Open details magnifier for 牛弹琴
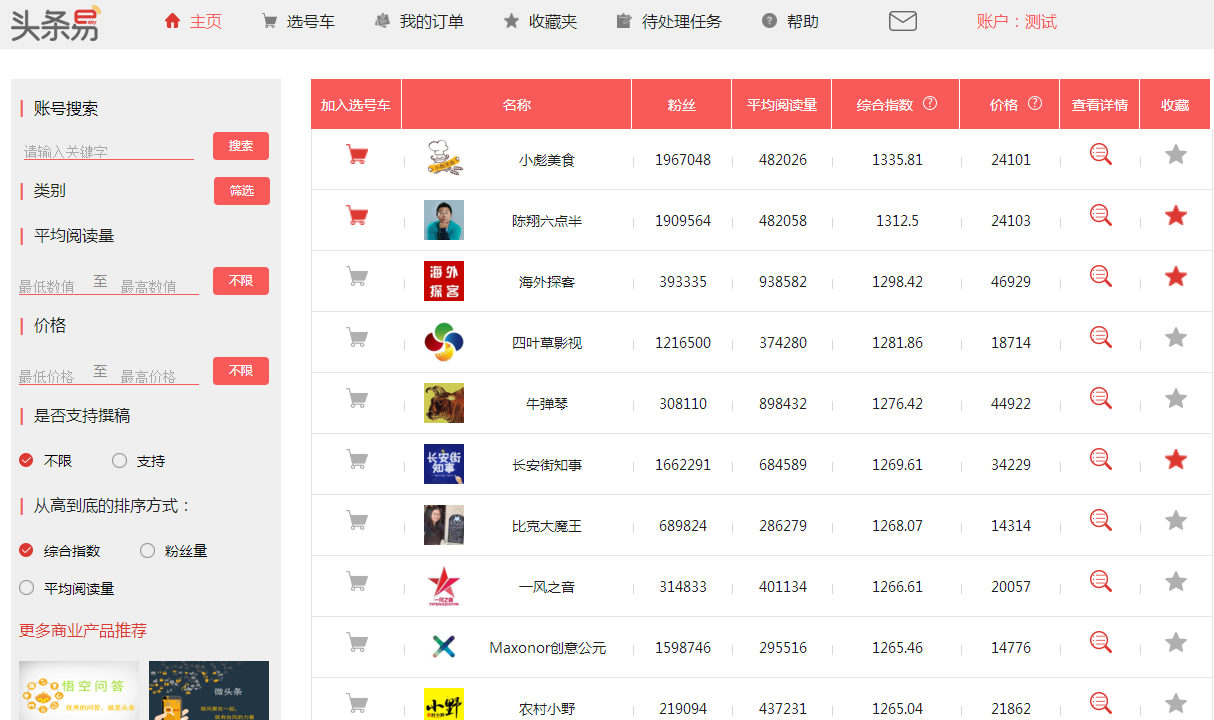 tap(1100, 399)
